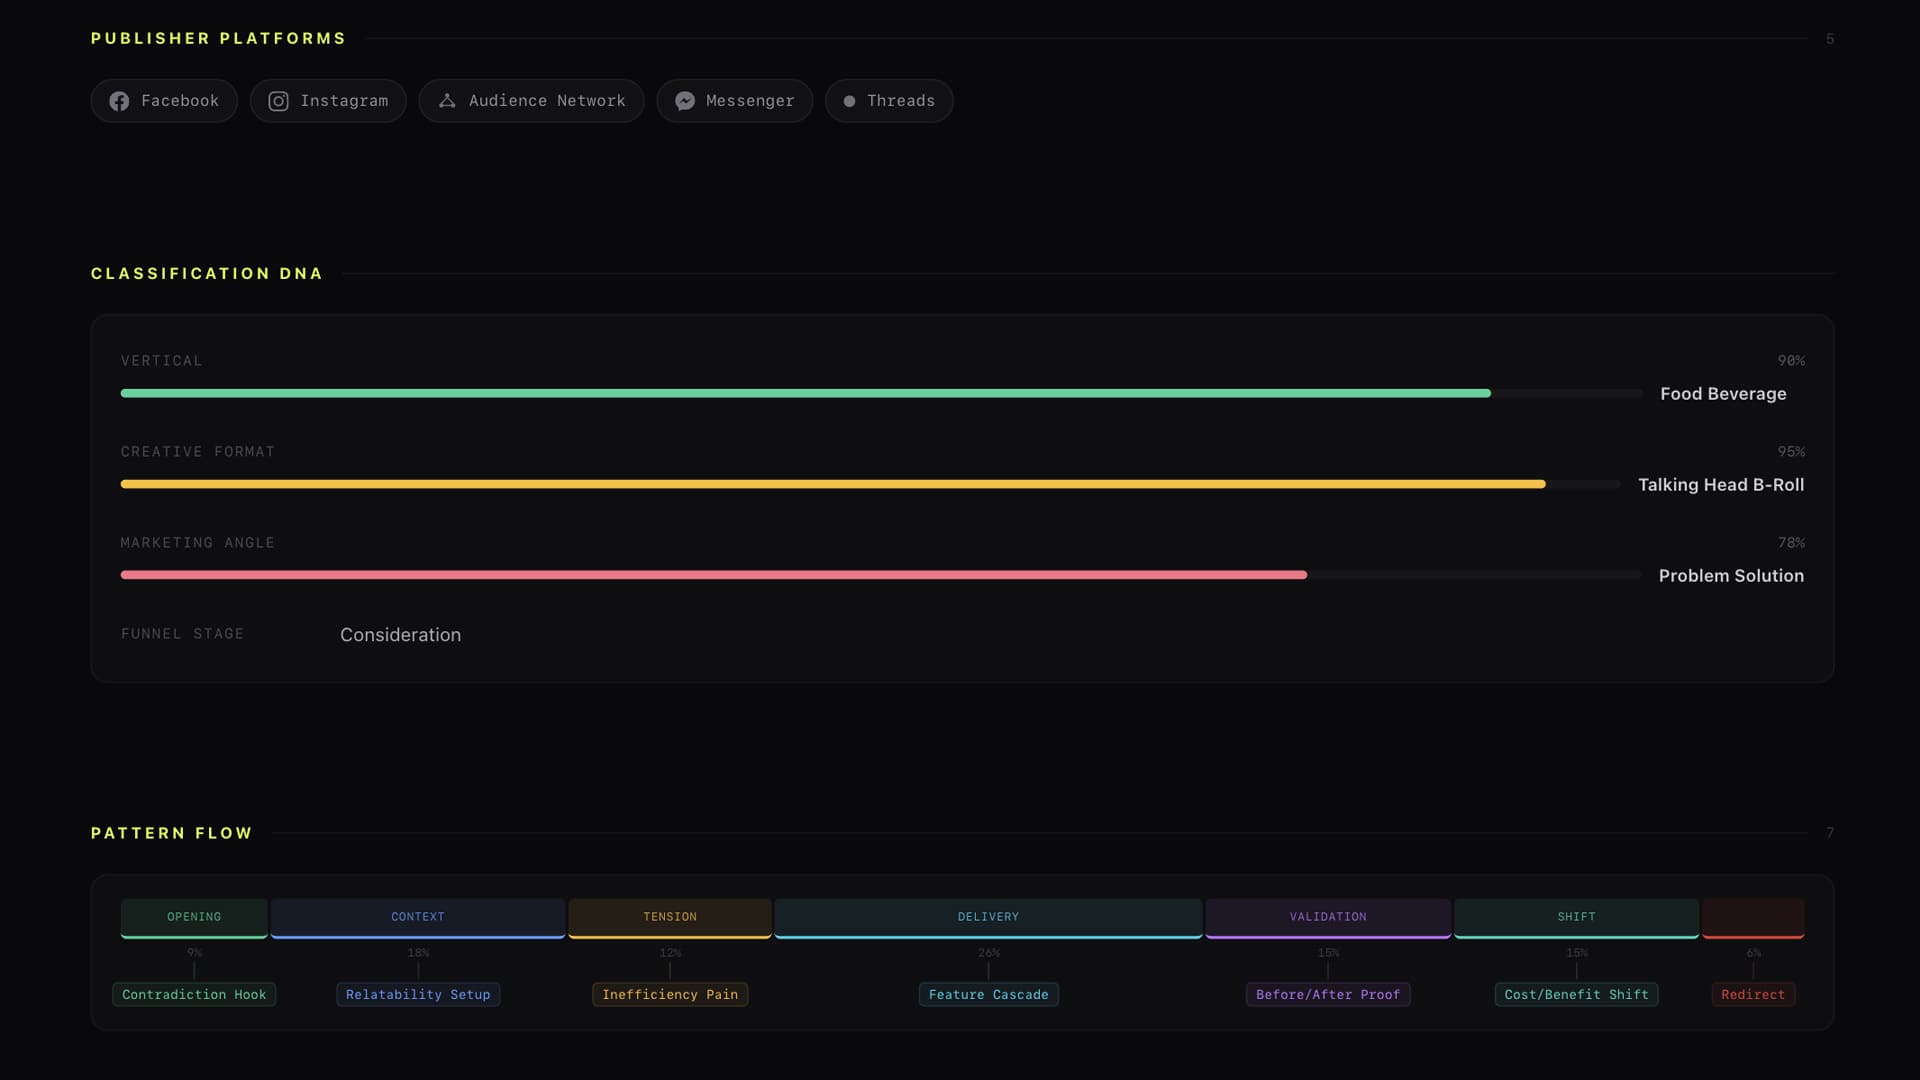
Task: Select the Audience Network platform chip
Action: tap(531, 101)
